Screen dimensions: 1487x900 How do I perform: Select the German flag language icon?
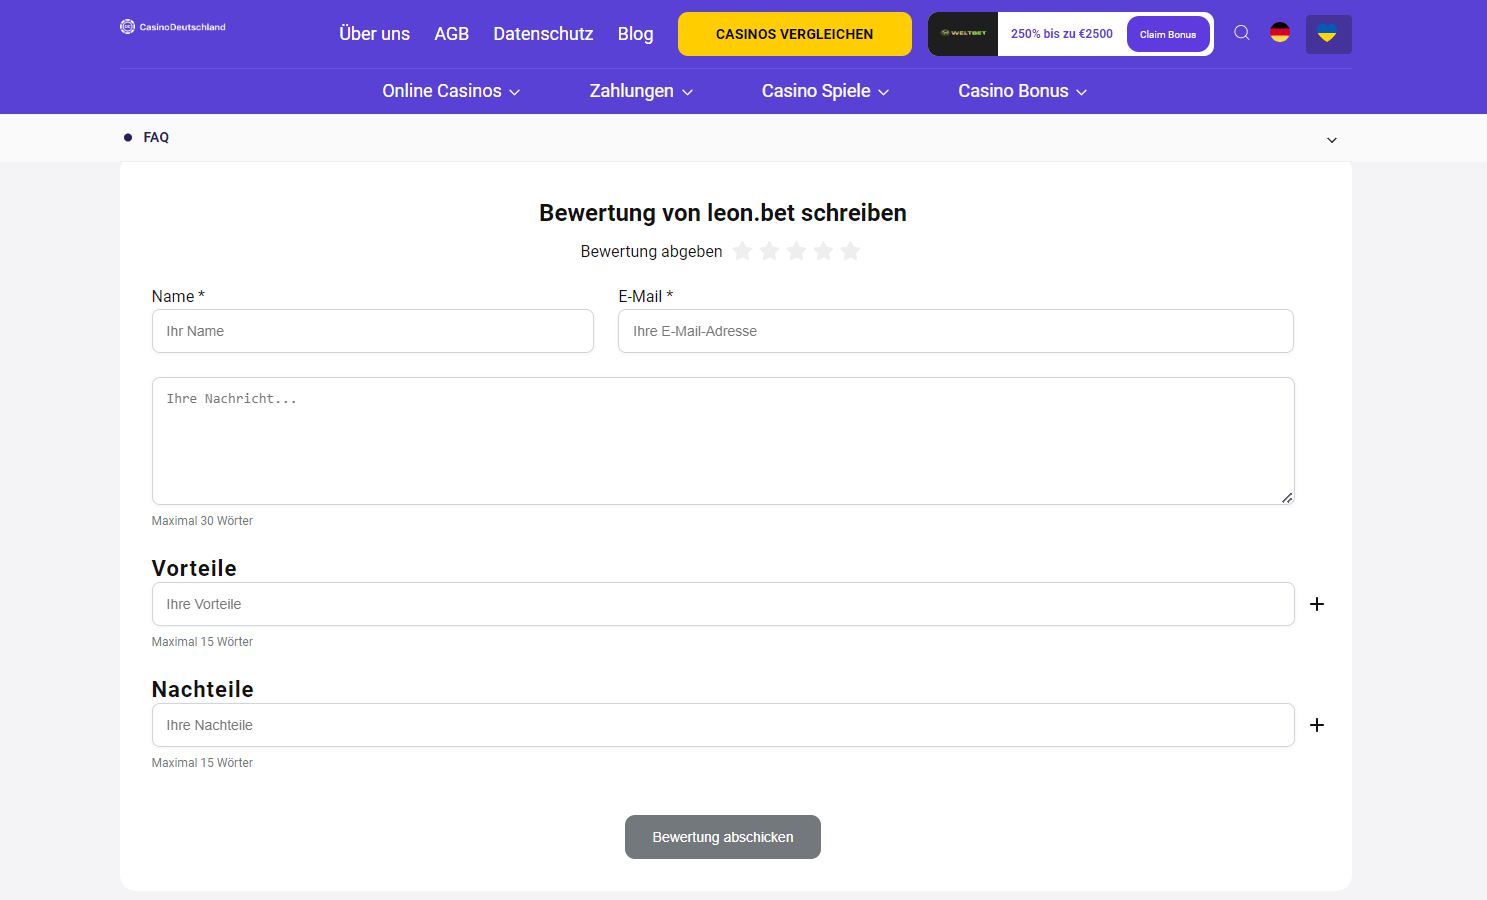point(1280,33)
